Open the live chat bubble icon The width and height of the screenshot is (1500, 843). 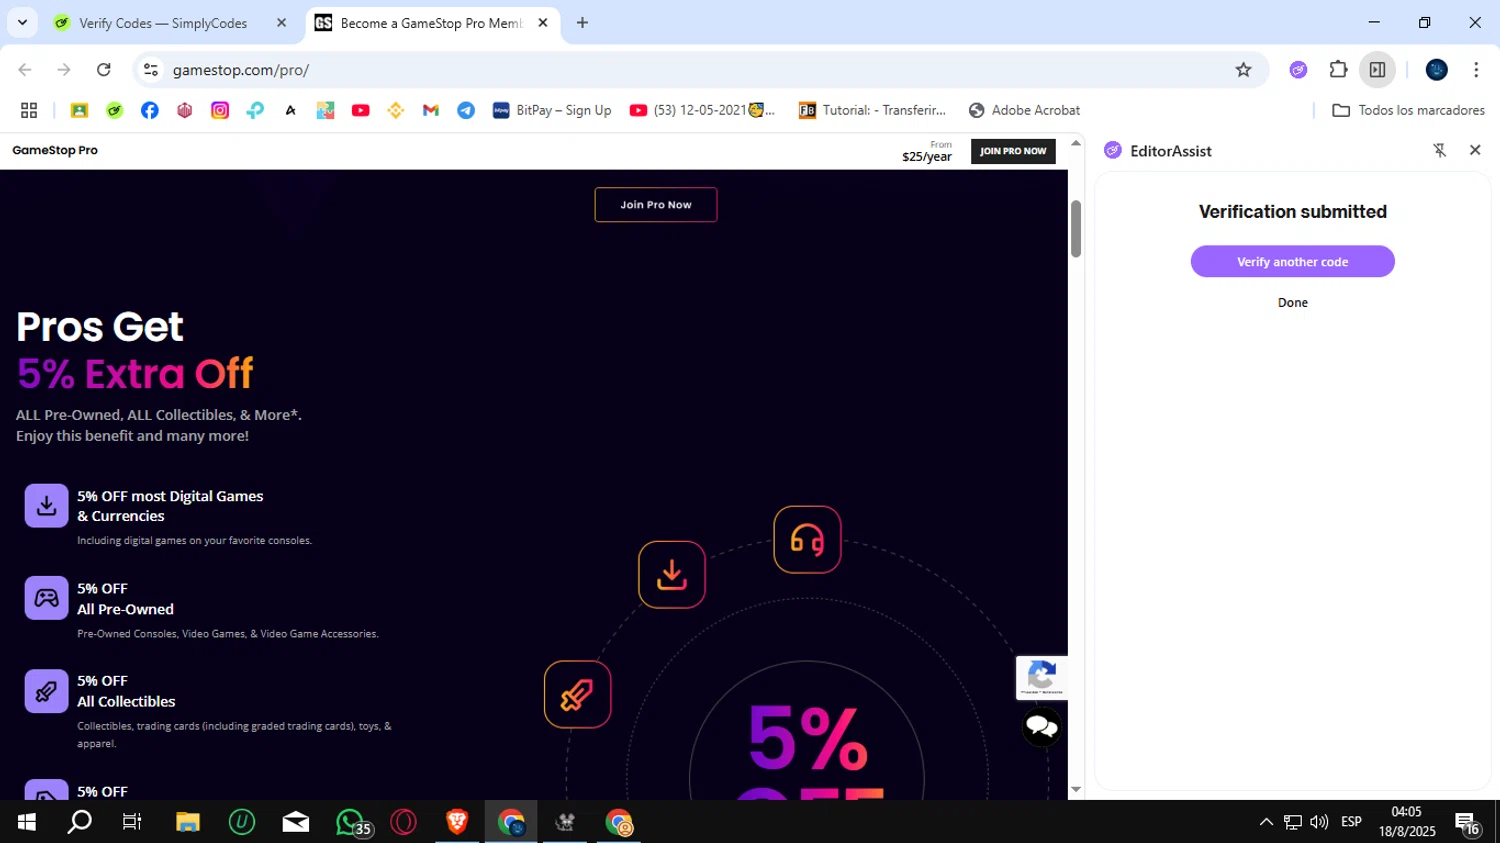[x=1041, y=727]
